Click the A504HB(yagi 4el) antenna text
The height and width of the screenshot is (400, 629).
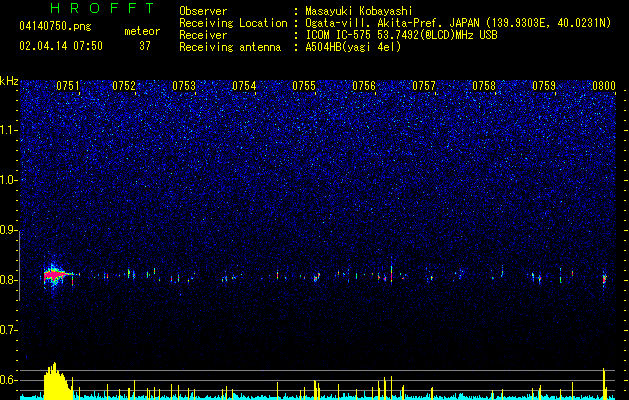(353, 47)
